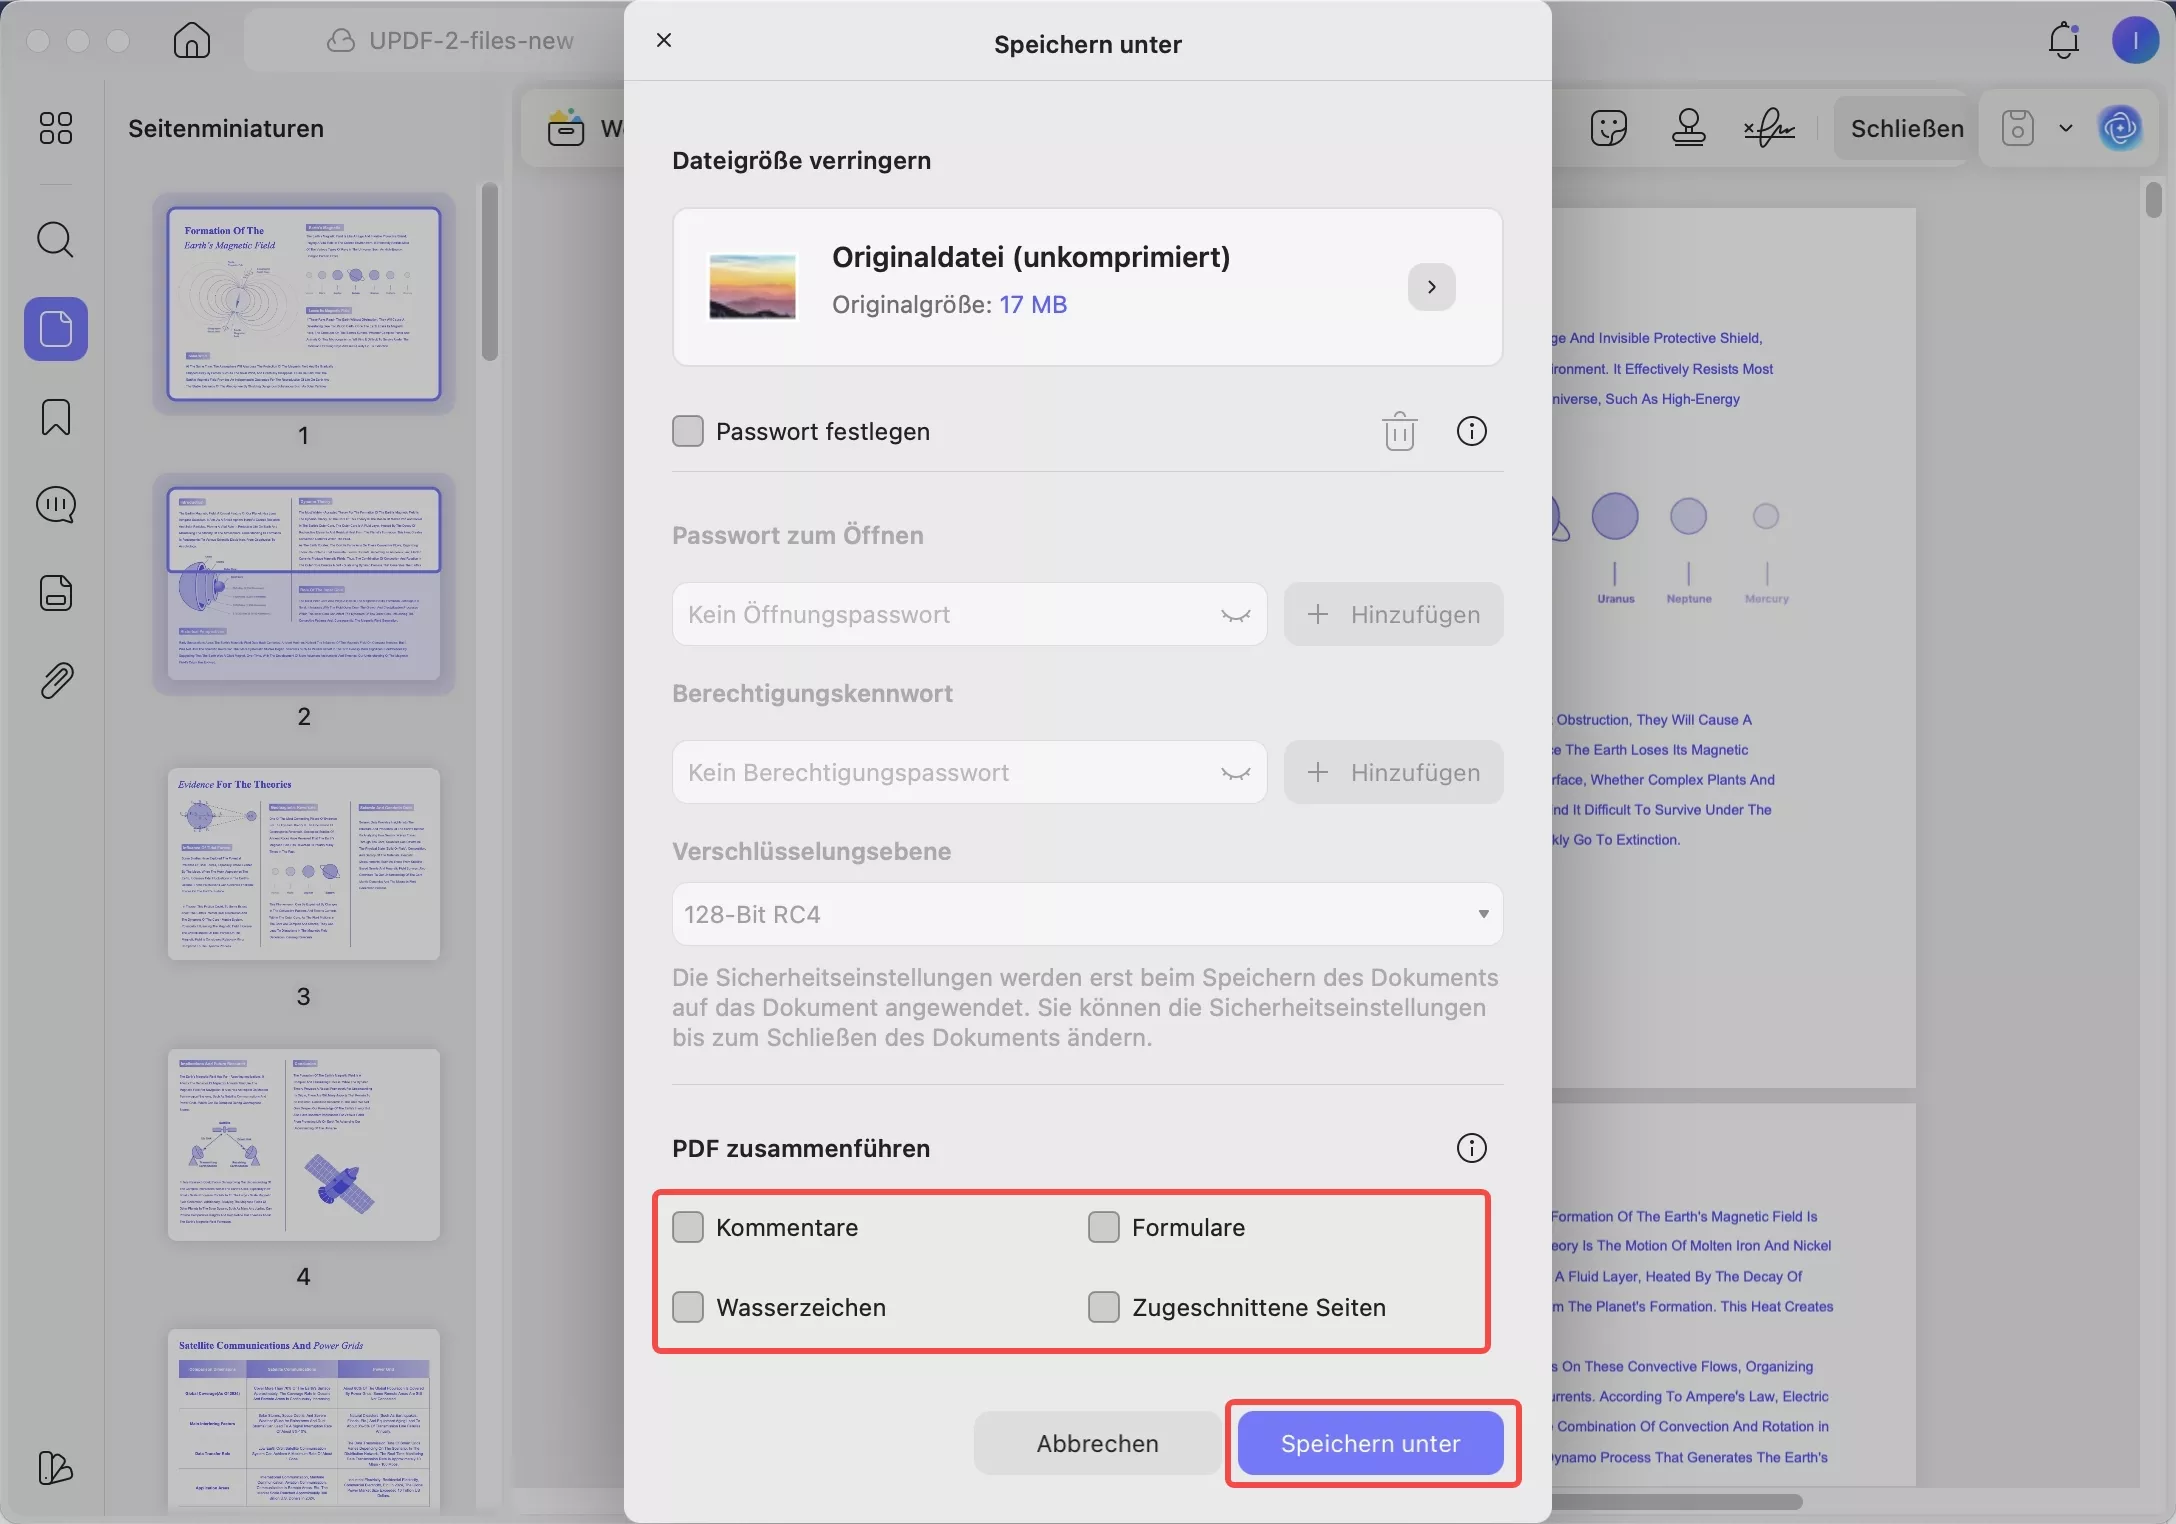Select the sticker tool
The width and height of the screenshot is (2176, 1524).
pyautogui.click(x=1608, y=128)
